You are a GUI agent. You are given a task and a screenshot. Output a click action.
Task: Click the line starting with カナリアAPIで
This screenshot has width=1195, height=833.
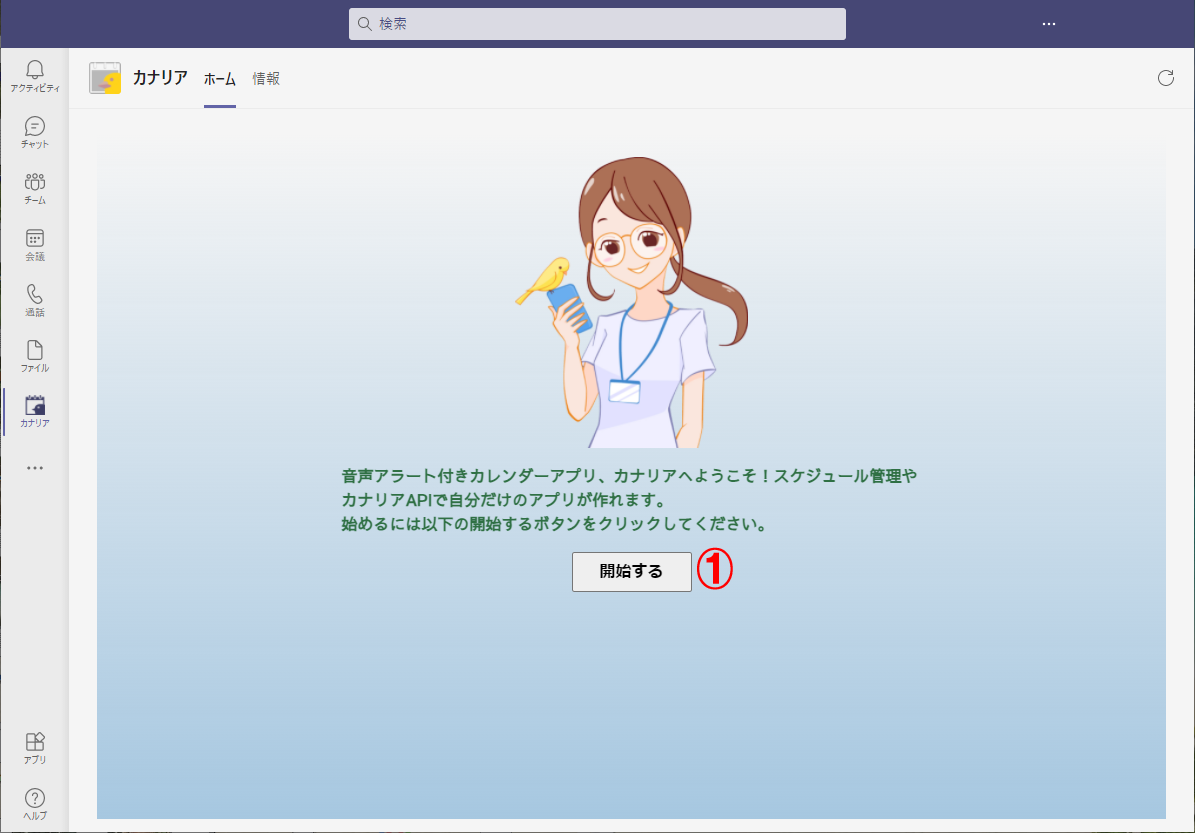[x=504, y=500]
